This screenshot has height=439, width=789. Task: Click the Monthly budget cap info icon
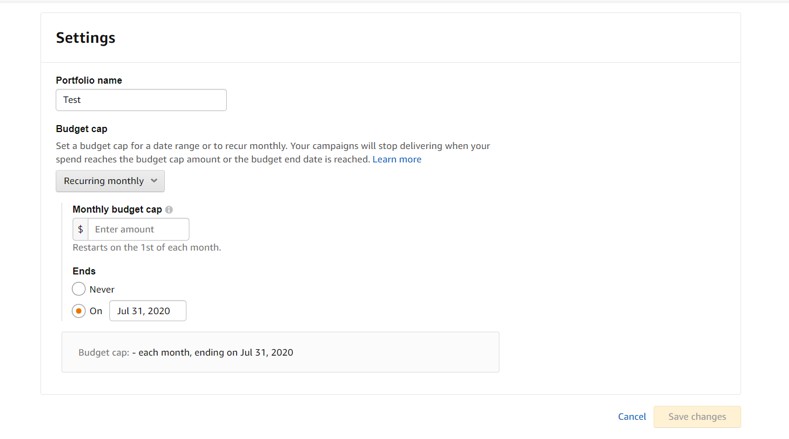click(169, 210)
